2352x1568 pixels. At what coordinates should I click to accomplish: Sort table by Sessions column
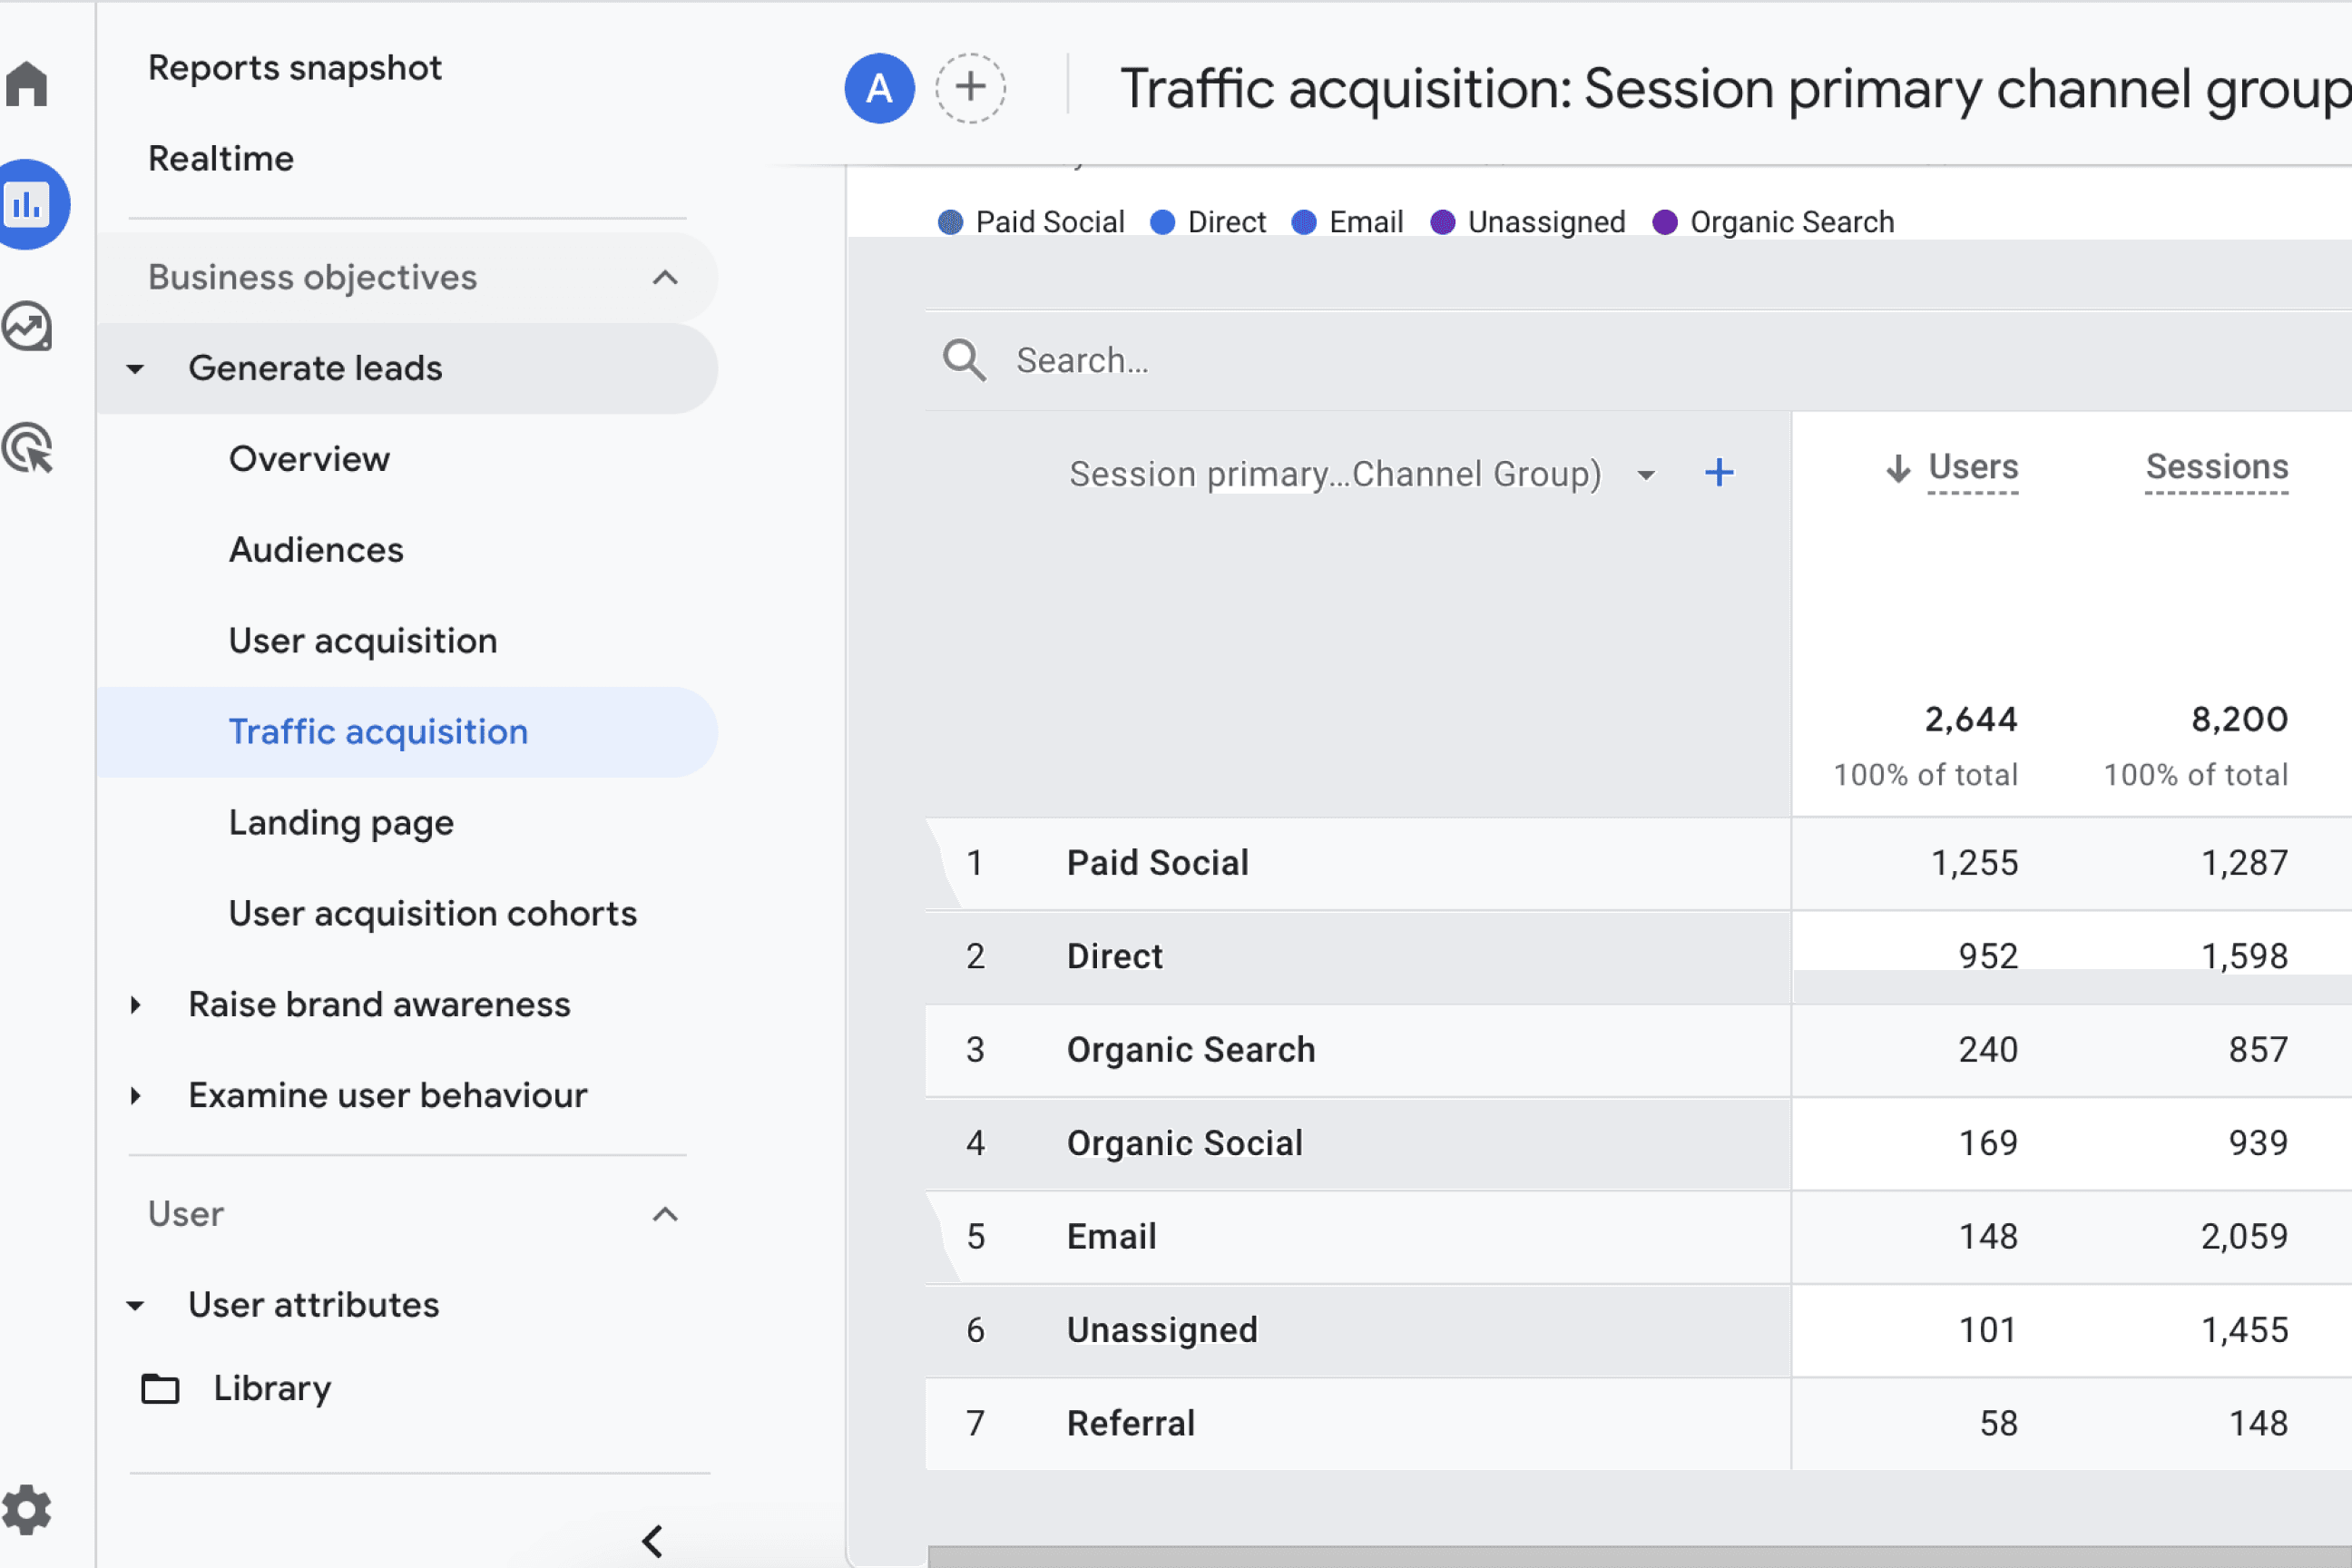tap(2215, 467)
